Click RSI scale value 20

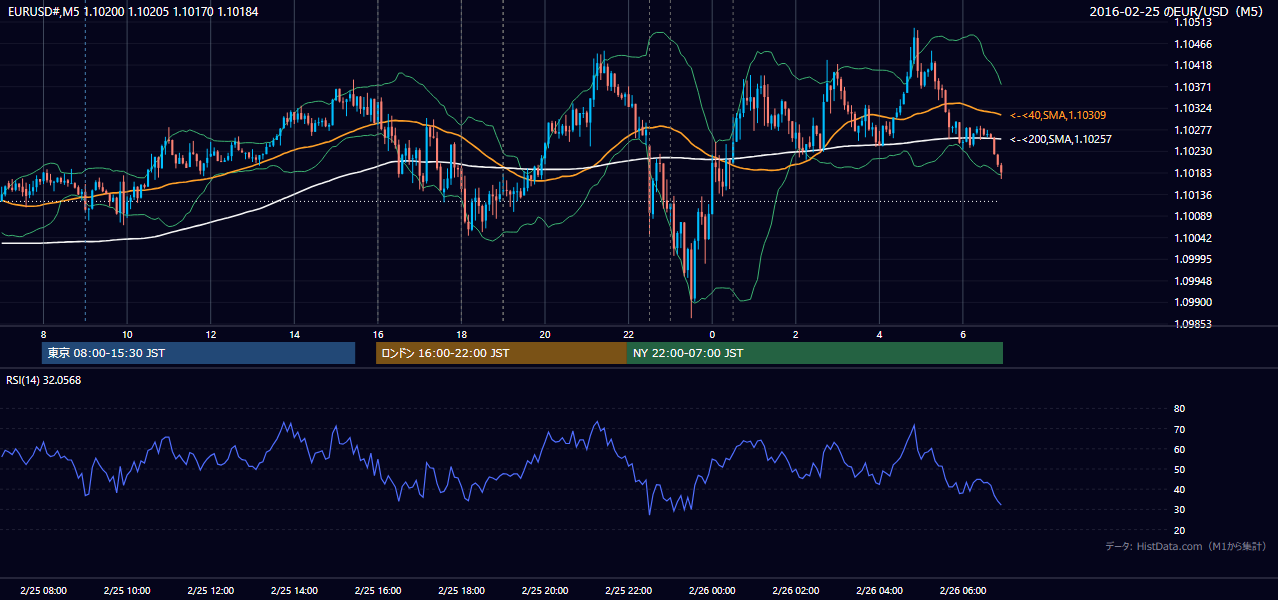pos(1180,530)
